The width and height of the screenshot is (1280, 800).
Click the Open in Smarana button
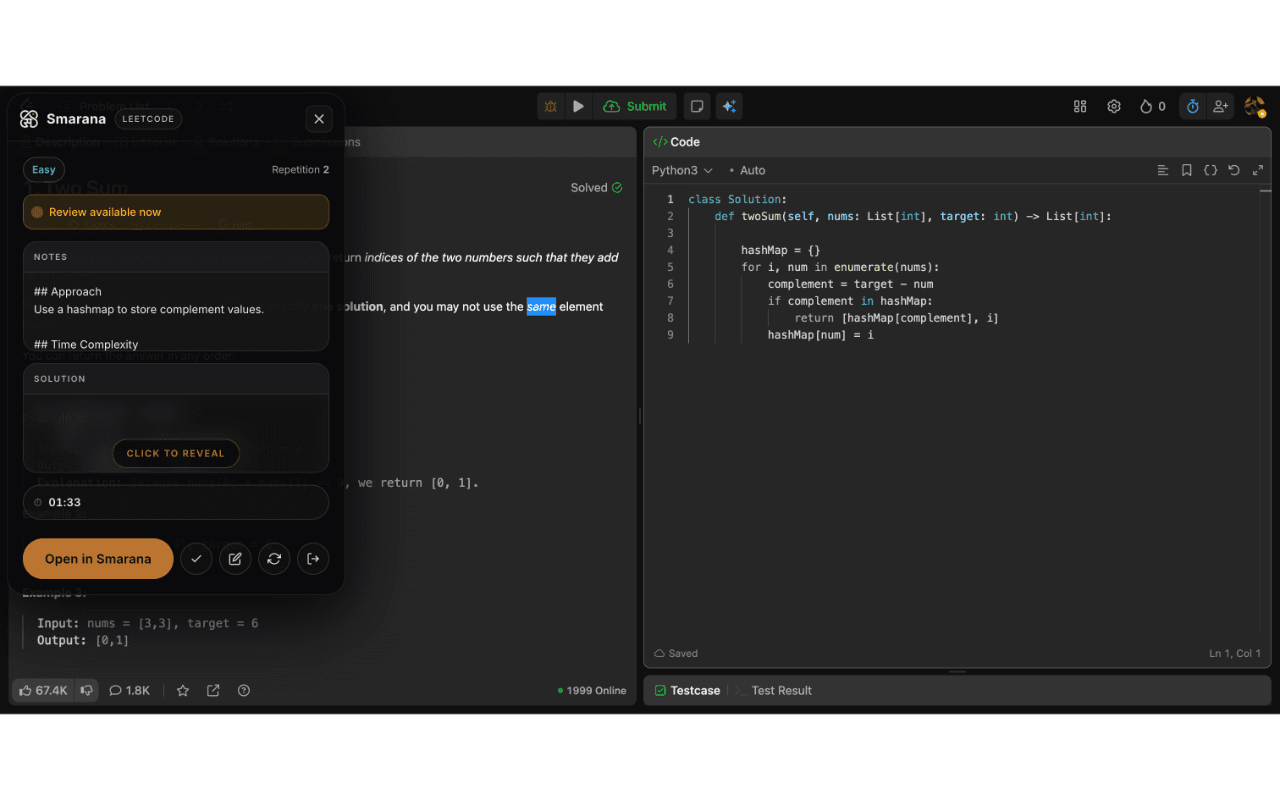[98, 559]
